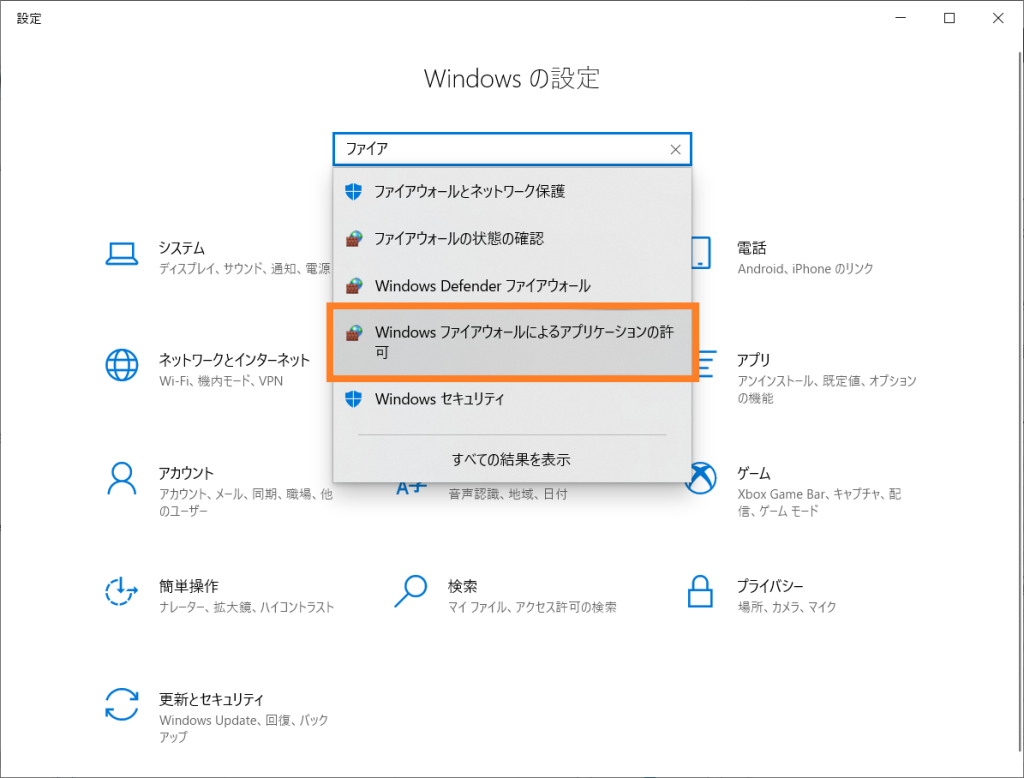
Task: Click the 検索 magnifying glass icon
Action: point(411,591)
